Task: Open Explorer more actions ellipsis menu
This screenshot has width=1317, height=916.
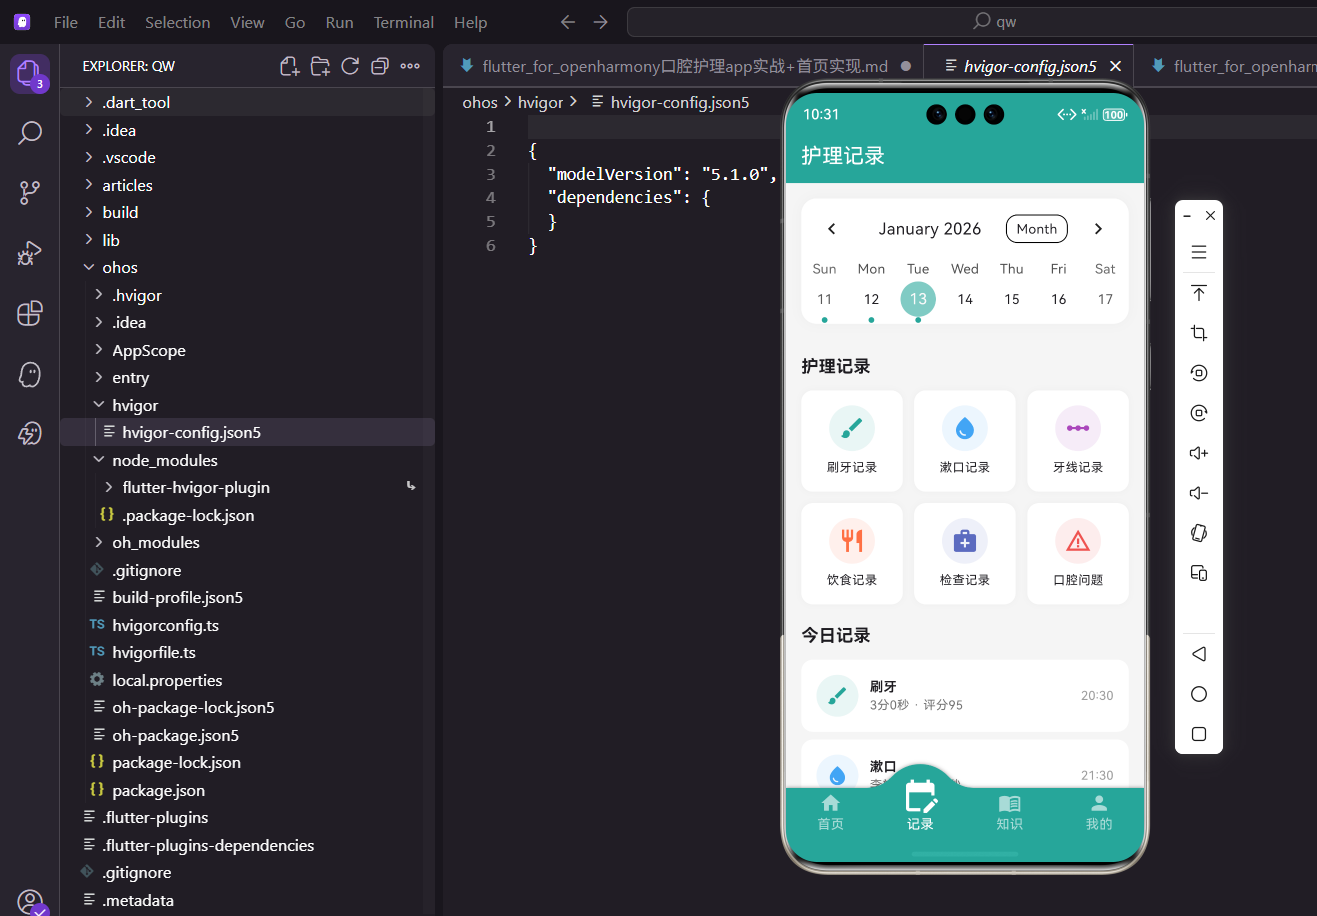Action: click(410, 66)
